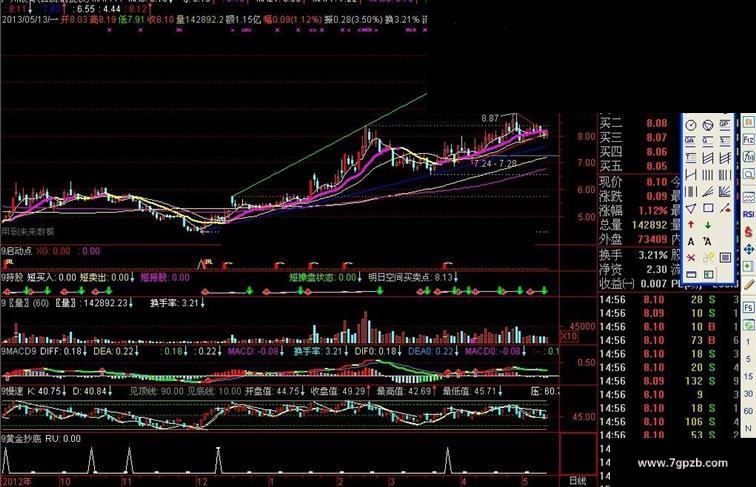Select the circle-with-chord drawing tool
This screenshot has width=756, height=487.
pyautogui.click(x=708, y=125)
